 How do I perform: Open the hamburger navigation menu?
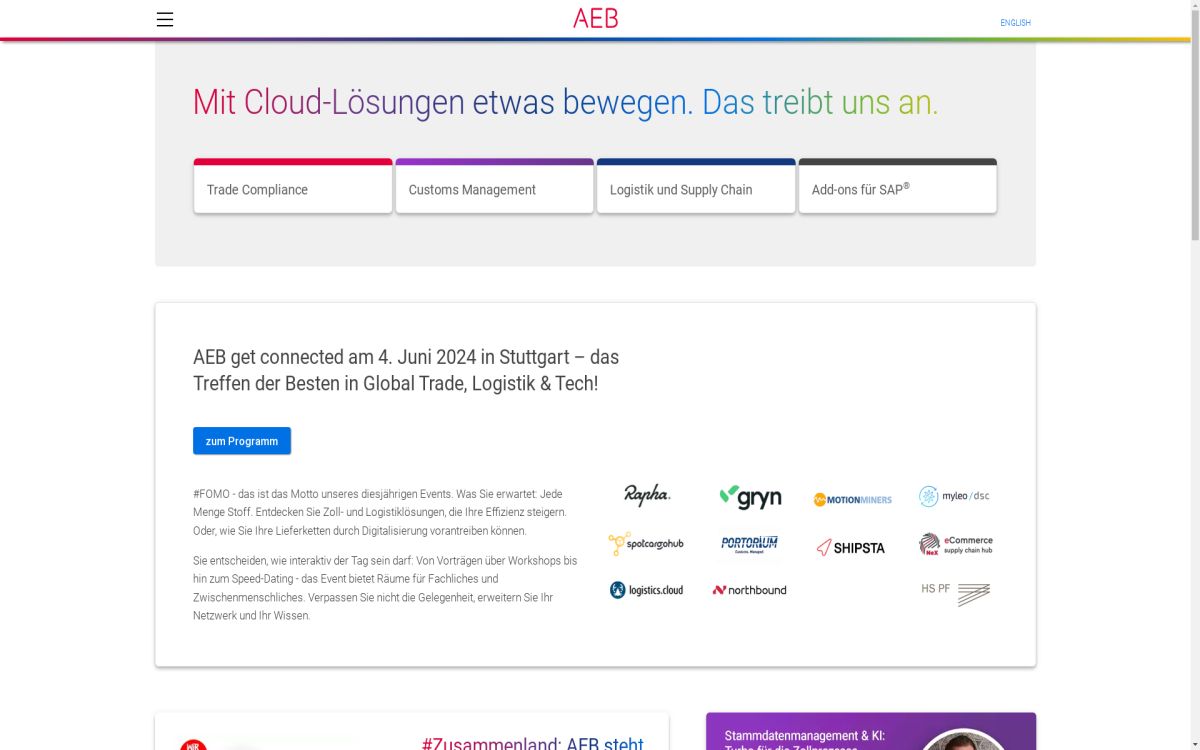(165, 20)
